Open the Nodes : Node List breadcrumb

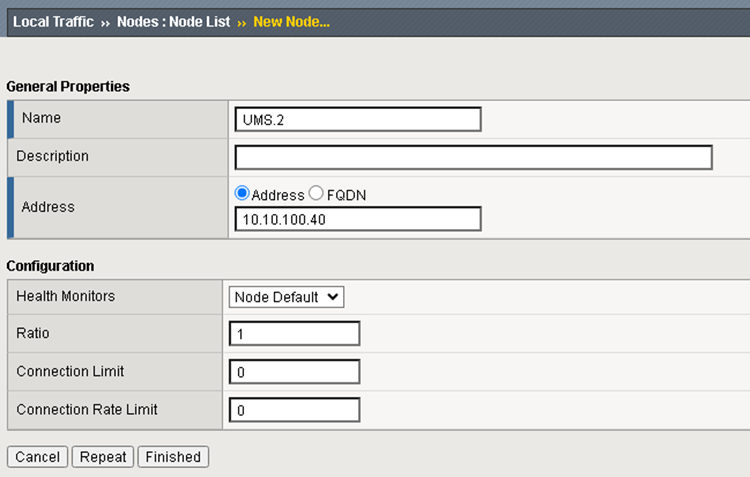[x=173, y=21]
